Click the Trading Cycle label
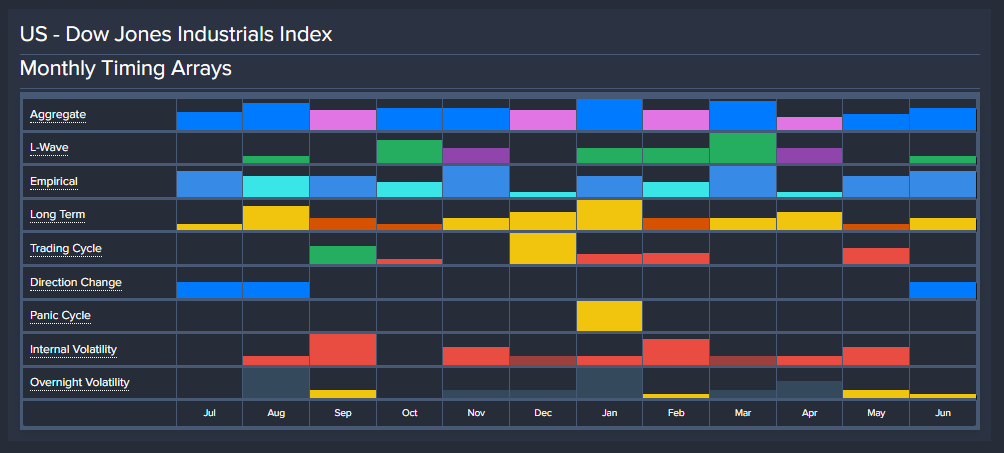1004x453 pixels. (66, 249)
